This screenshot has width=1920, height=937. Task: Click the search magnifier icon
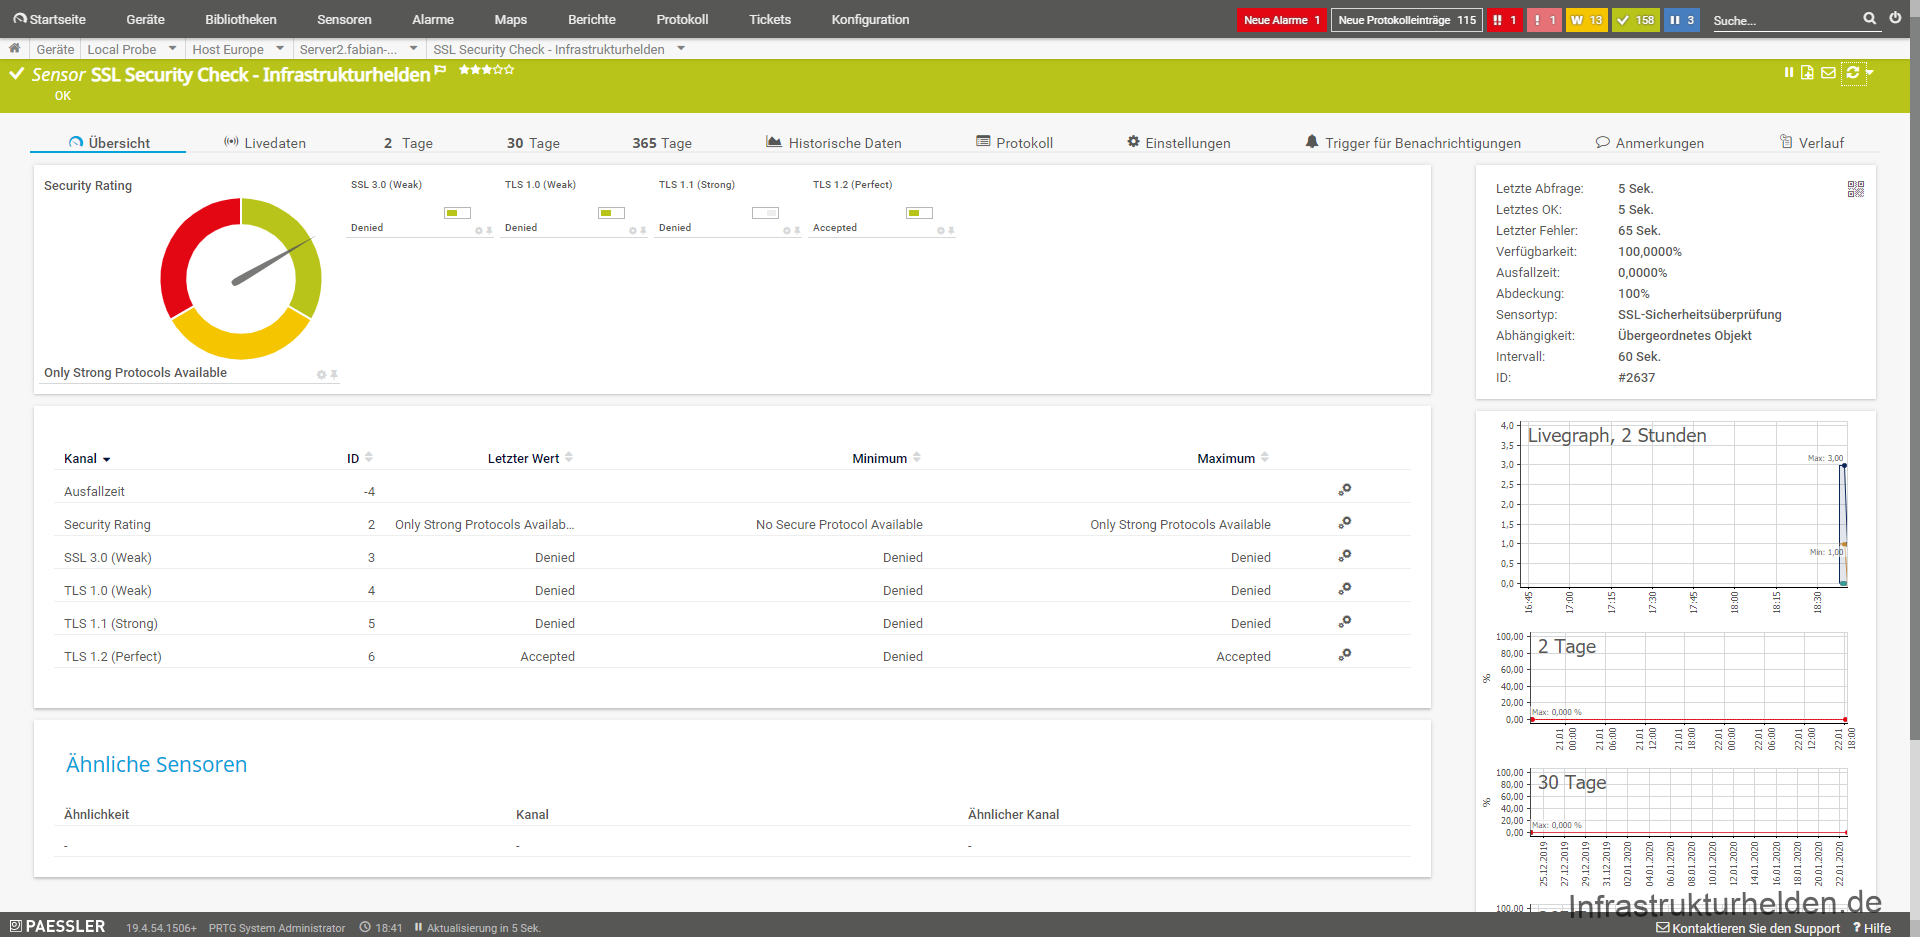(x=1869, y=18)
